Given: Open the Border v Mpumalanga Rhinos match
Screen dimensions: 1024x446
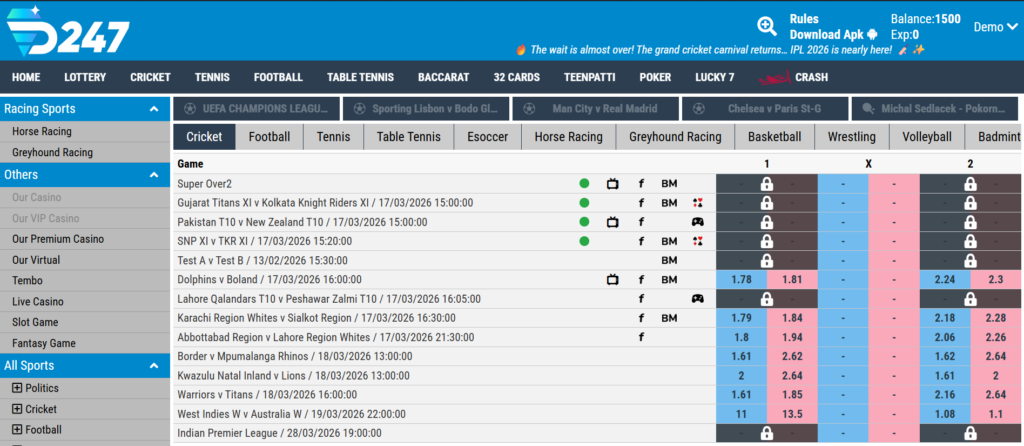Looking at the screenshot, I should 295,357.
